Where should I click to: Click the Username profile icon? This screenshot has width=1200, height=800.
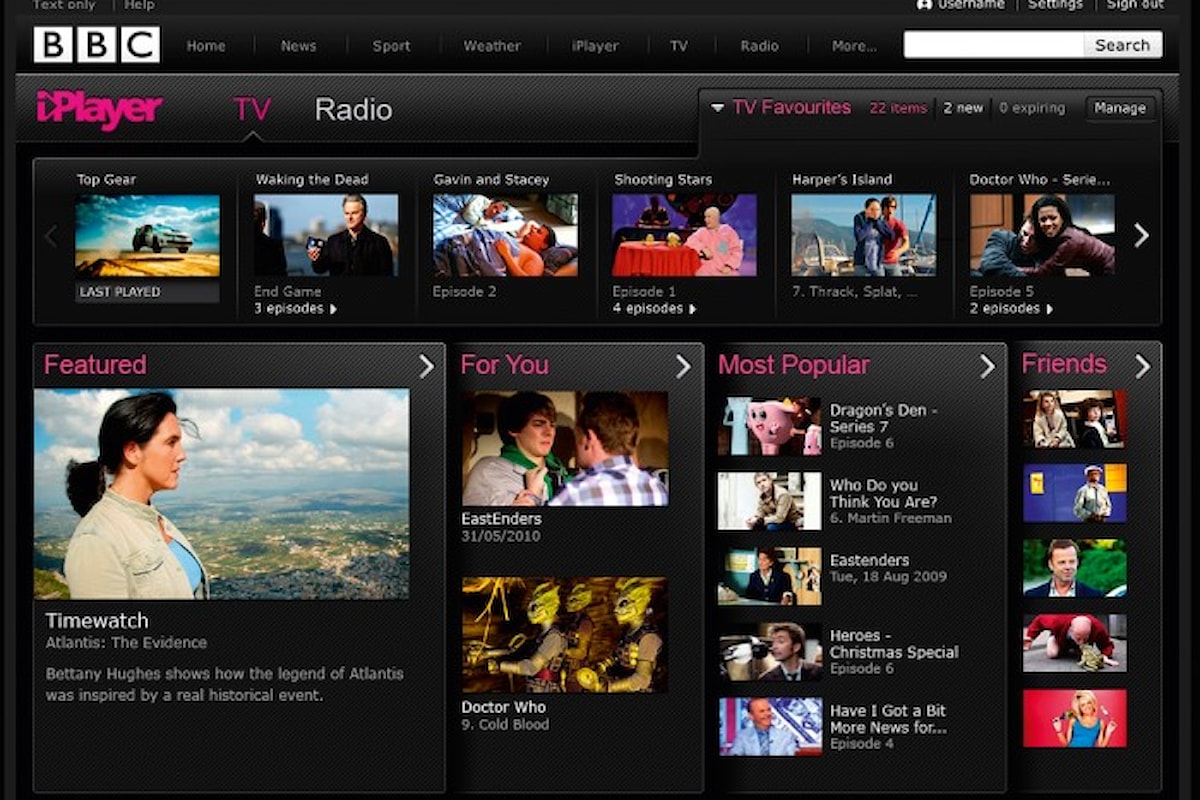[x=924, y=5]
